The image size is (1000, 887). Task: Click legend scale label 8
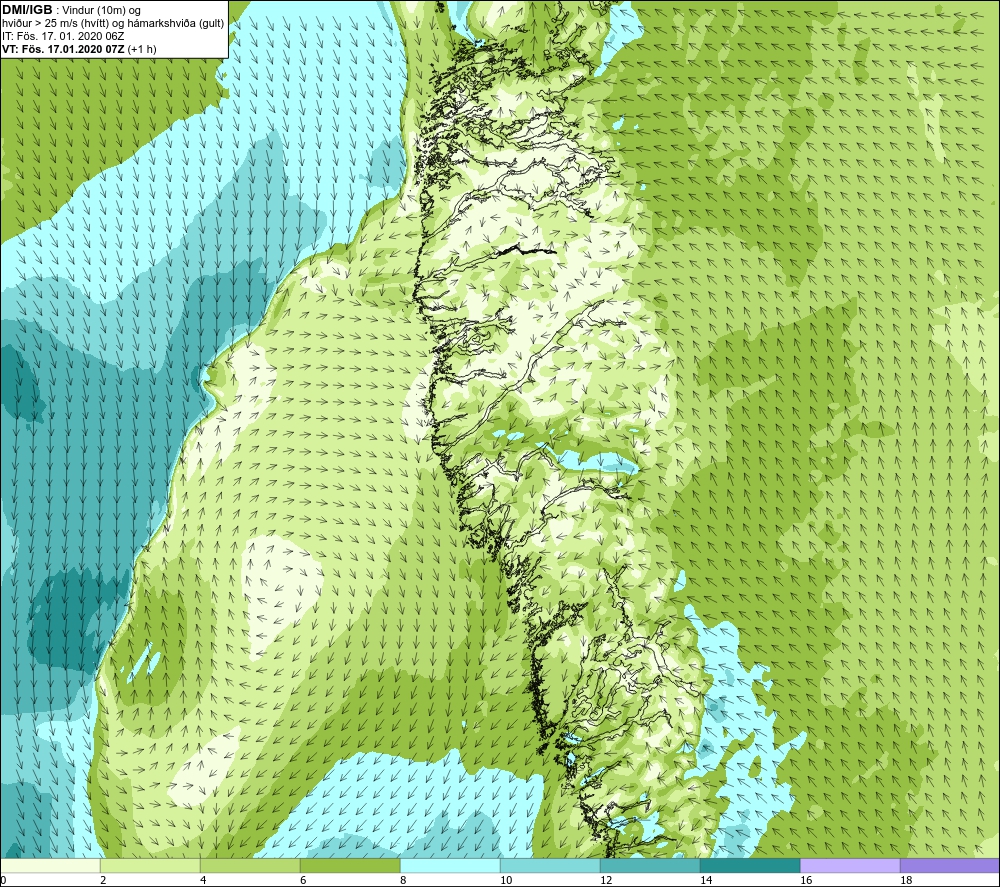click(404, 881)
